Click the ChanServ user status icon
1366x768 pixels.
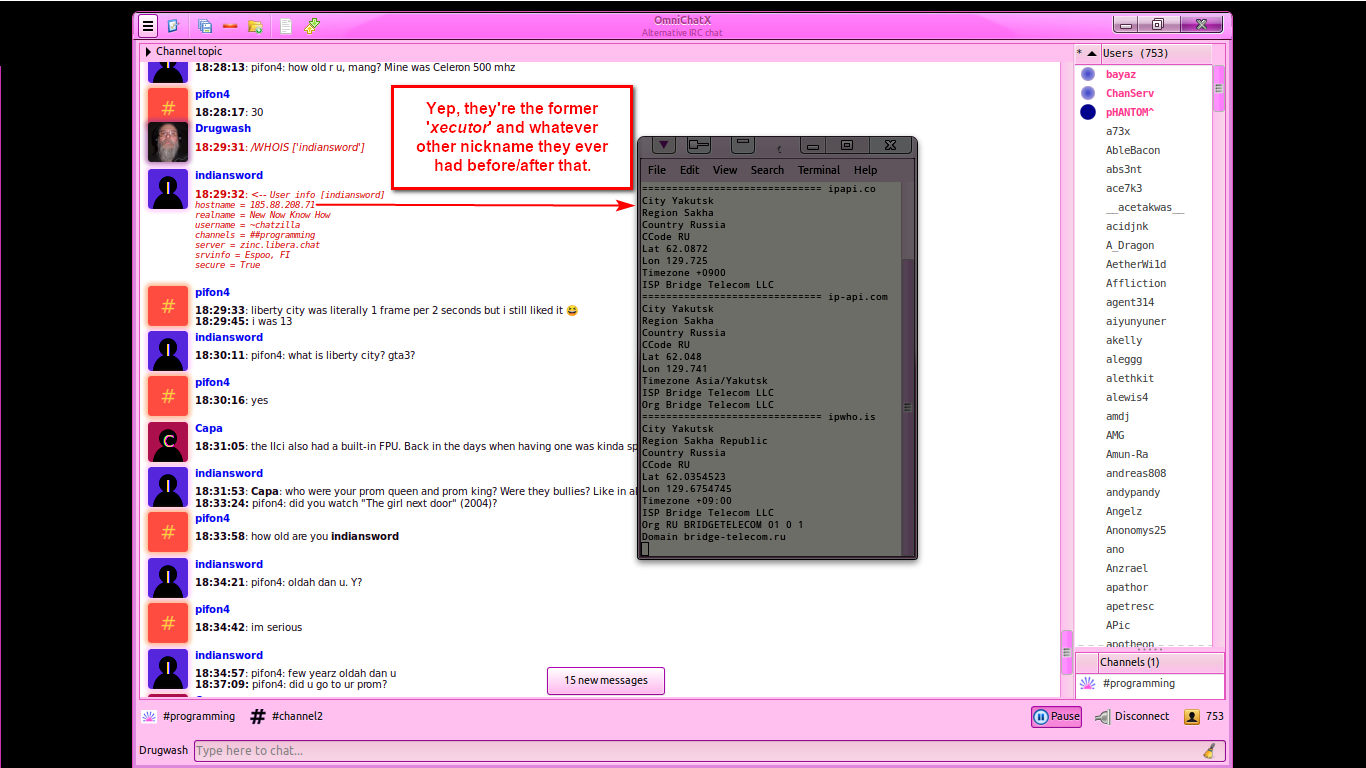click(x=1088, y=93)
